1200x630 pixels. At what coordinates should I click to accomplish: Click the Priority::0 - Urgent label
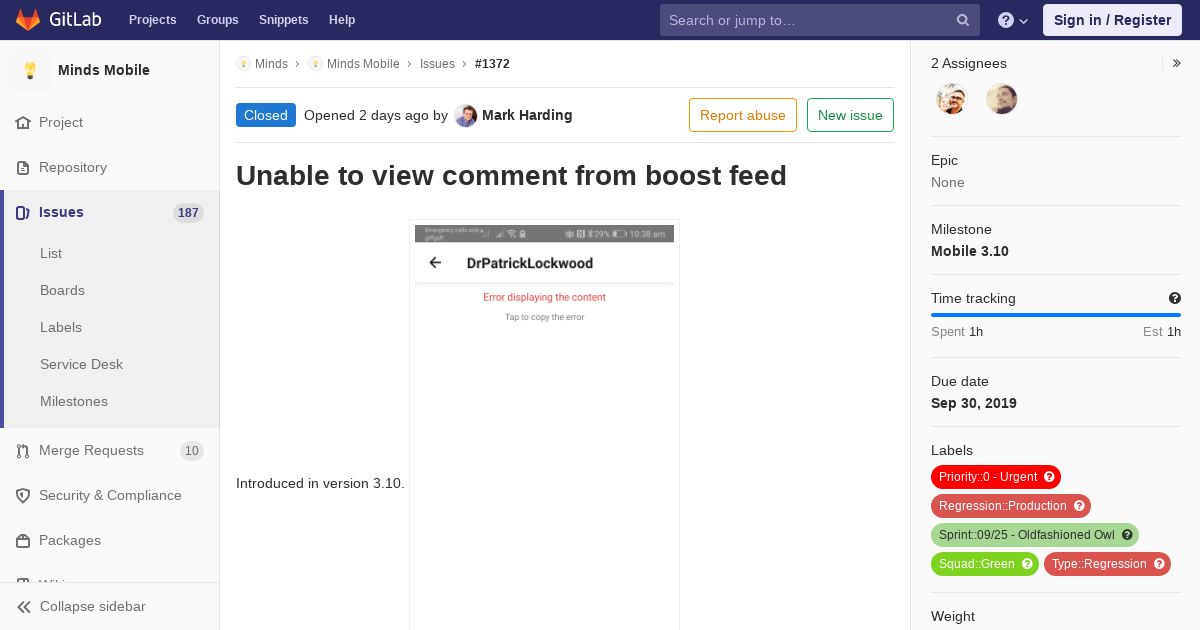(996, 477)
